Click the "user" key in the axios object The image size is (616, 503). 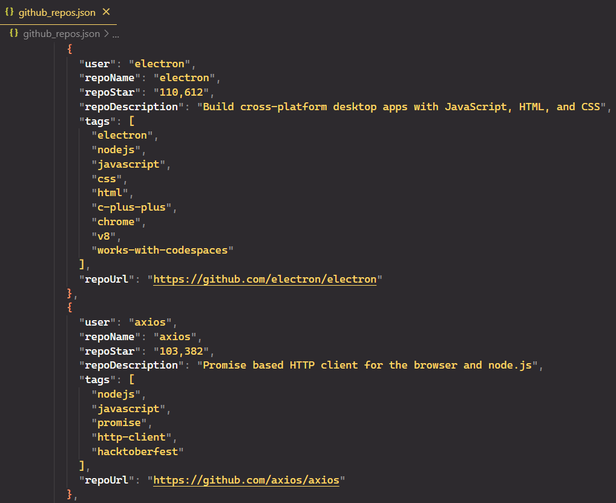point(97,323)
